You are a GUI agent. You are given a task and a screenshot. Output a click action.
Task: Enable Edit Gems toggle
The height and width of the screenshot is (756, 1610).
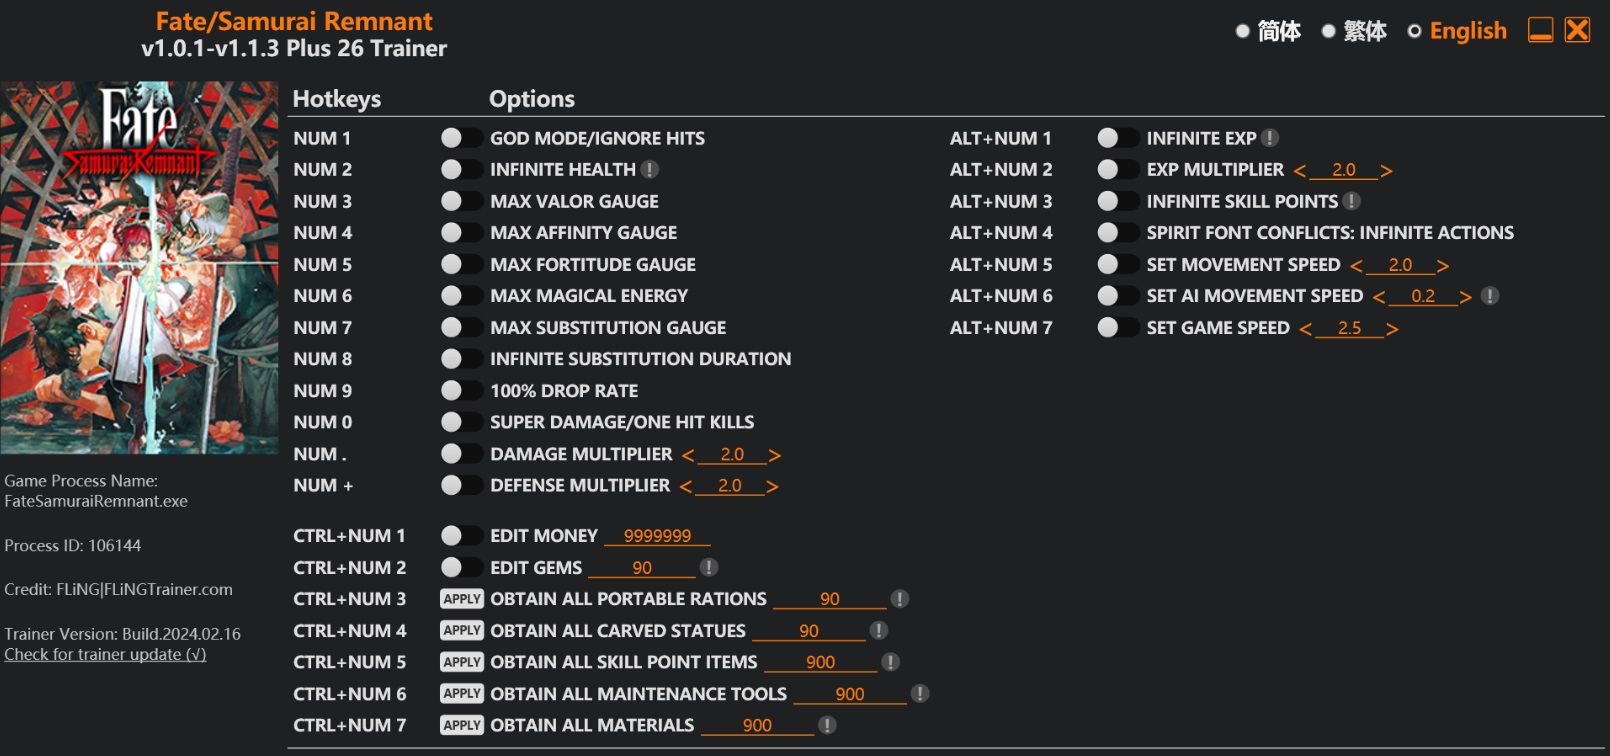pyautogui.click(x=461, y=567)
